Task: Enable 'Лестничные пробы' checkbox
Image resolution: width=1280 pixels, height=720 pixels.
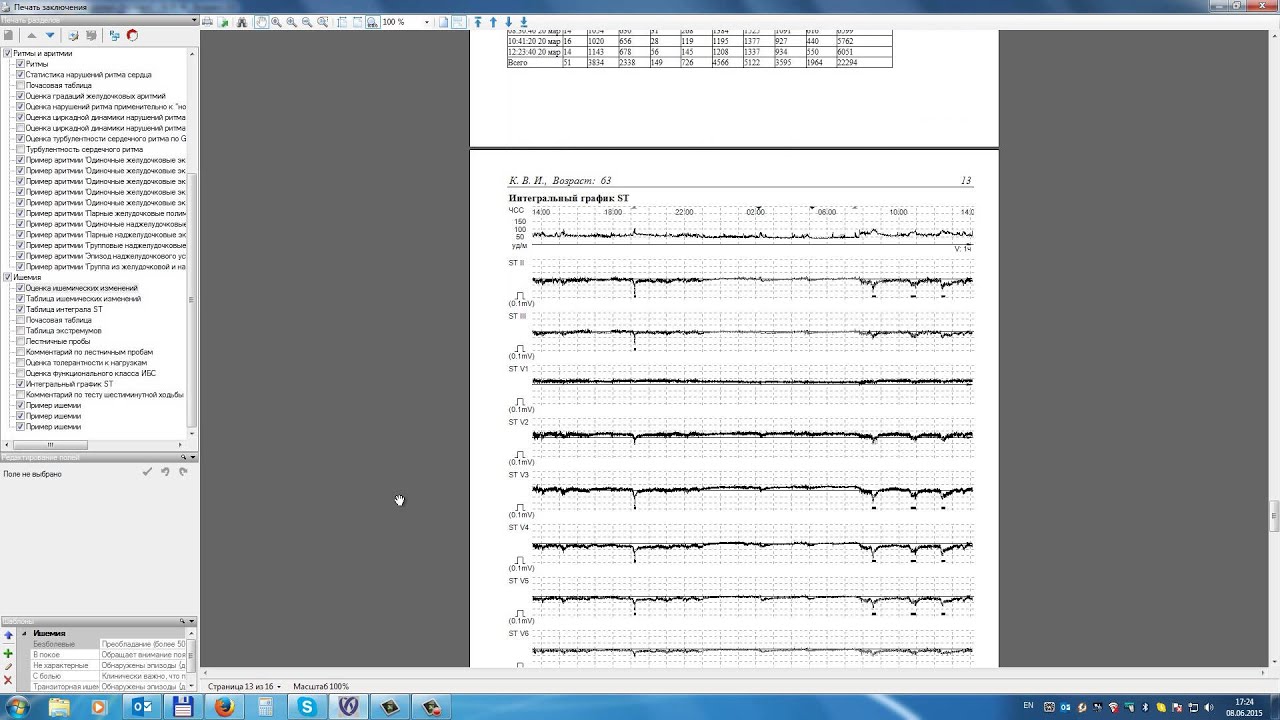Action: pos(20,341)
